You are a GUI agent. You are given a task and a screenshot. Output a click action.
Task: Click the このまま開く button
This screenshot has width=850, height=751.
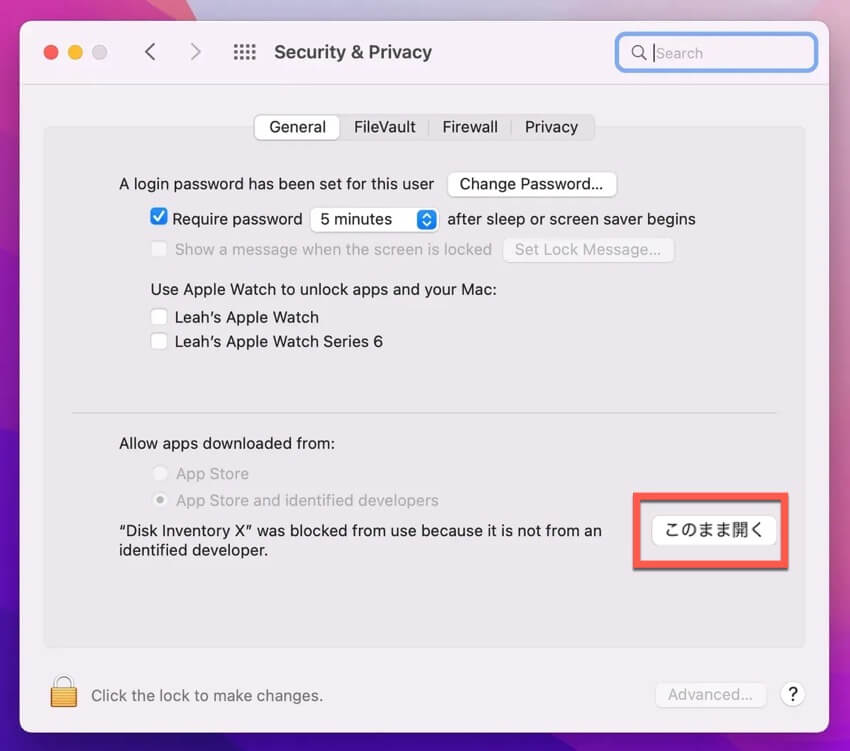713,530
